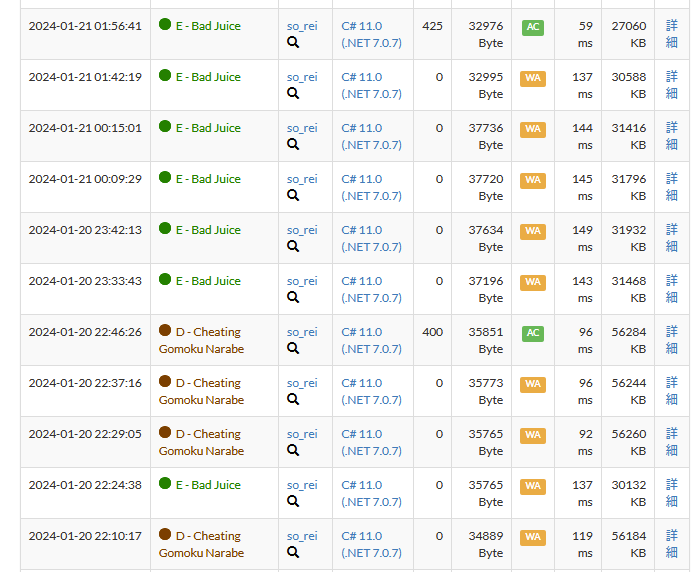Viewport: 694px width, 572px height.
Task: Open so_rei user link in the 22:24:38 row
Action: (302, 485)
